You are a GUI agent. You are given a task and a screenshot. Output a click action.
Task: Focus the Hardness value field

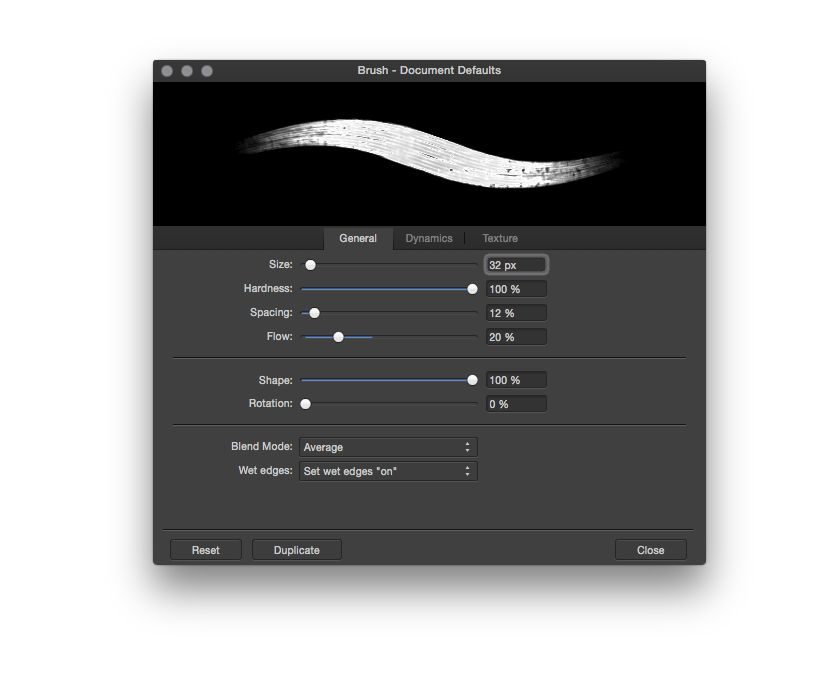pos(516,289)
